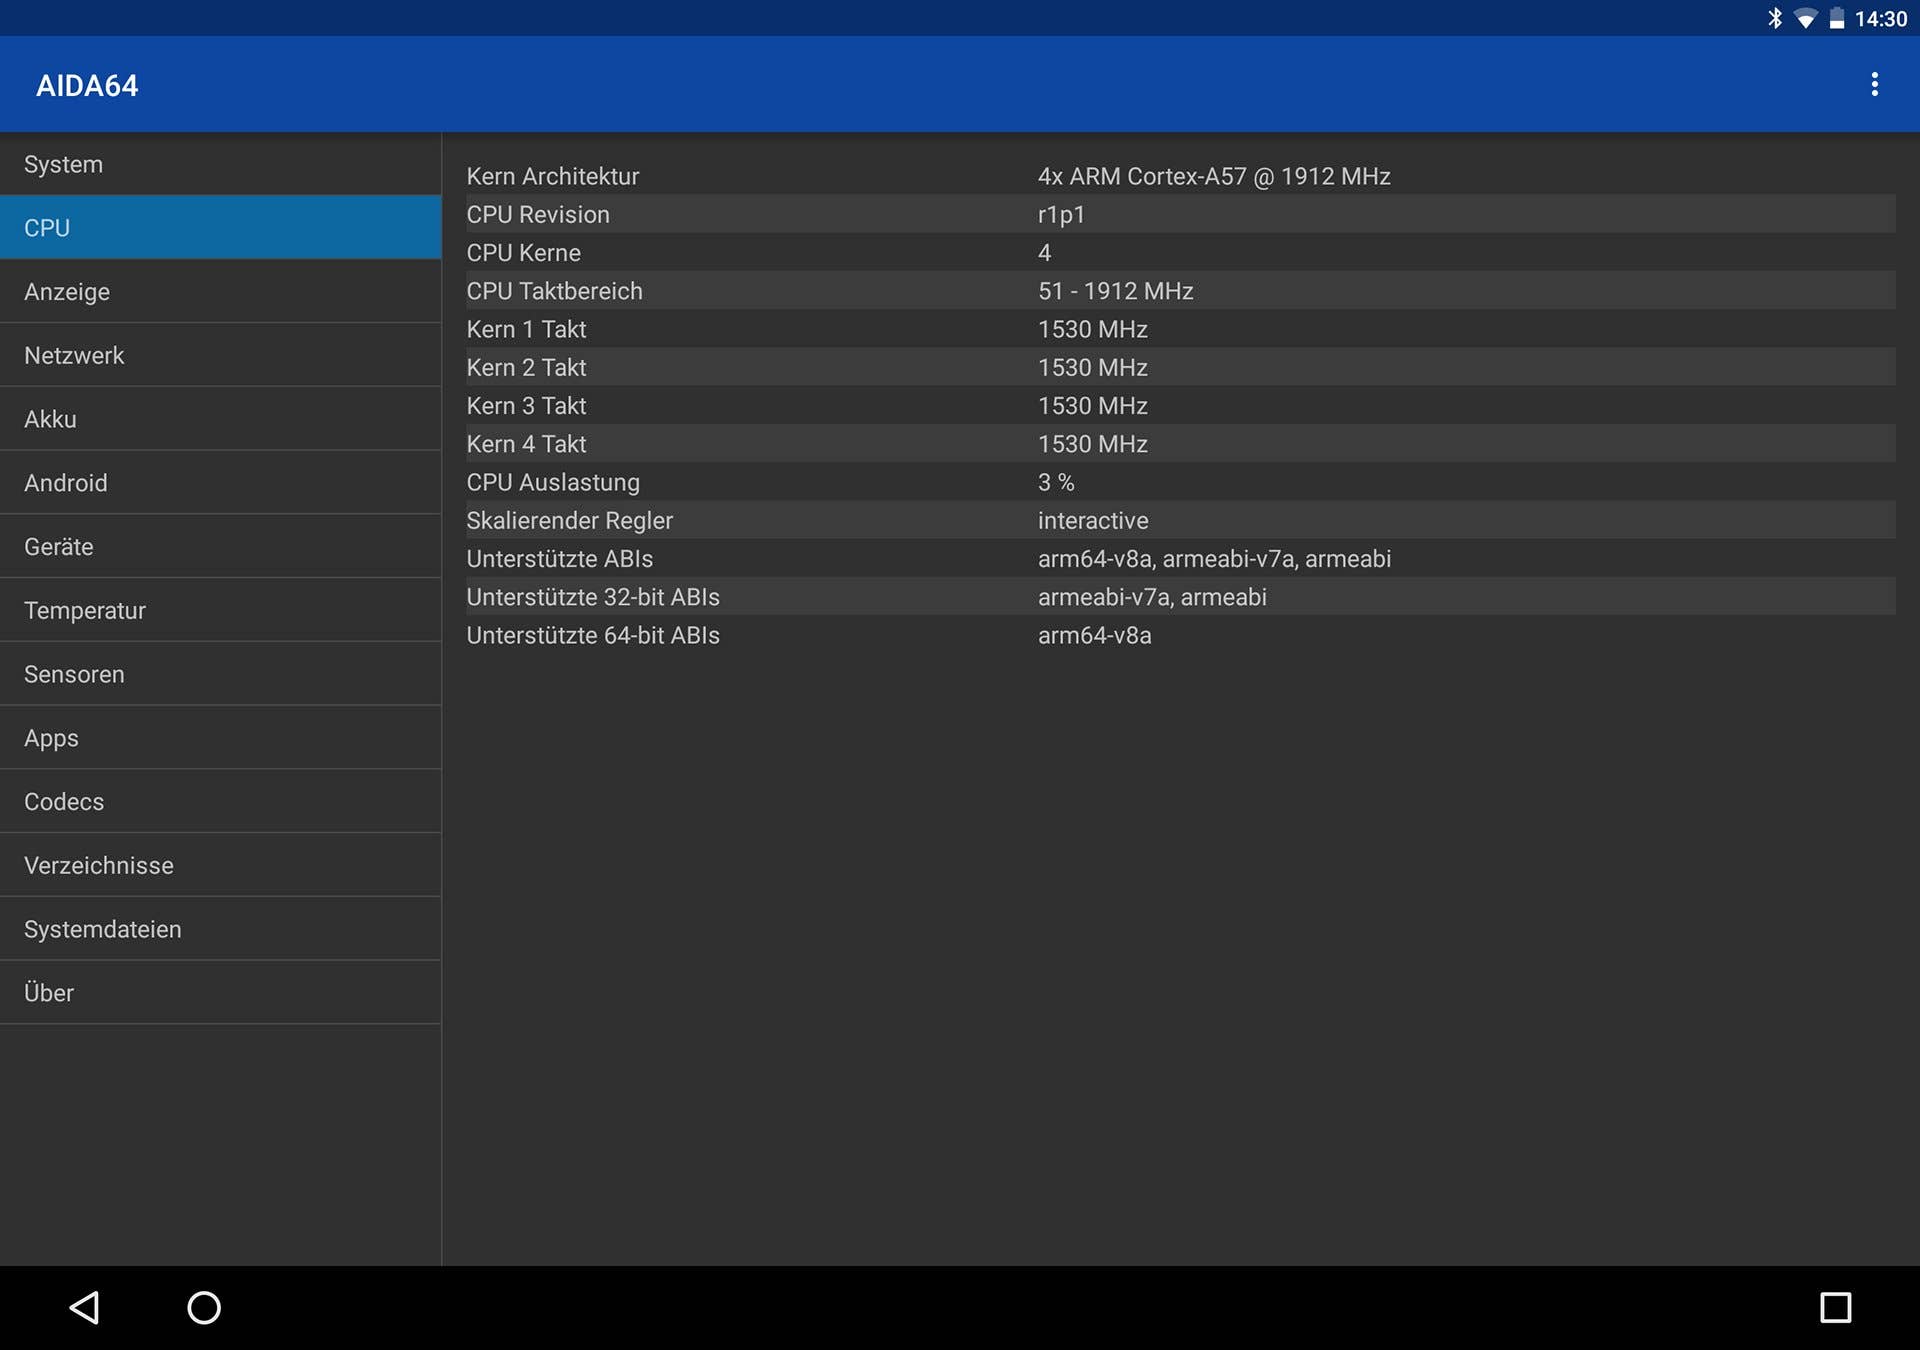Tap the Home navigation button
This screenshot has height=1350, width=1920.
point(204,1307)
